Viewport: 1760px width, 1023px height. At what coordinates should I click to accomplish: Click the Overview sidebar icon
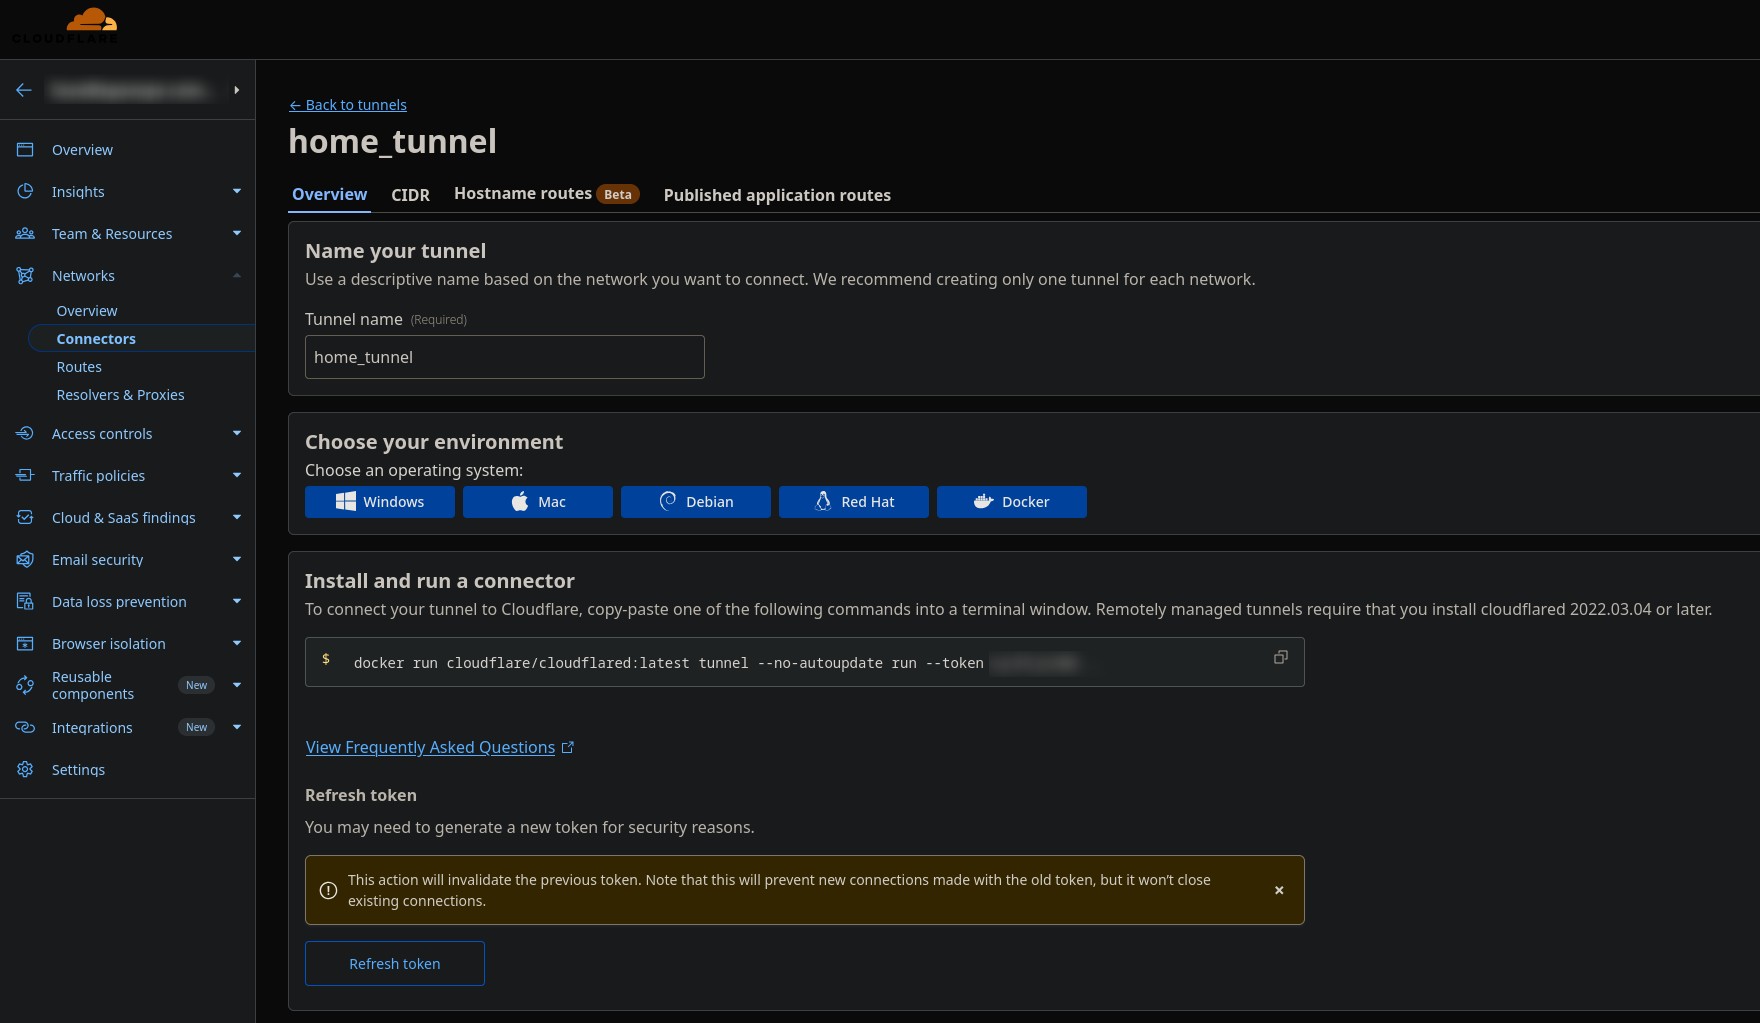pos(25,150)
